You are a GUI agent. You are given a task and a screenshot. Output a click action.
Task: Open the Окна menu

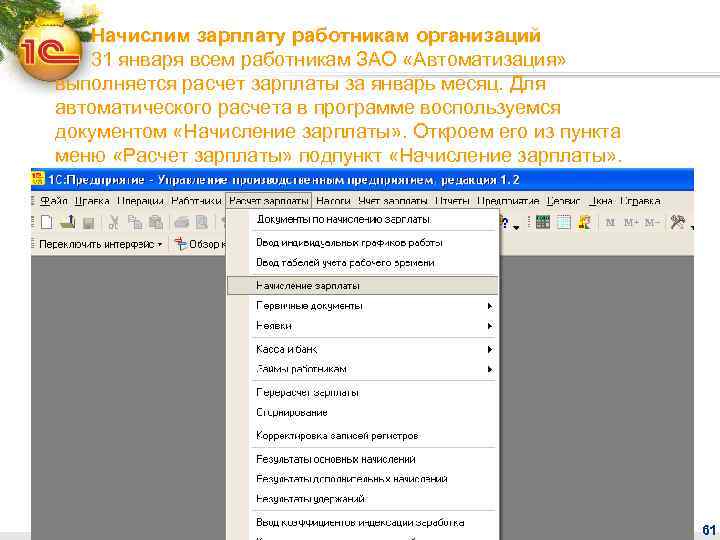(601, 201)
